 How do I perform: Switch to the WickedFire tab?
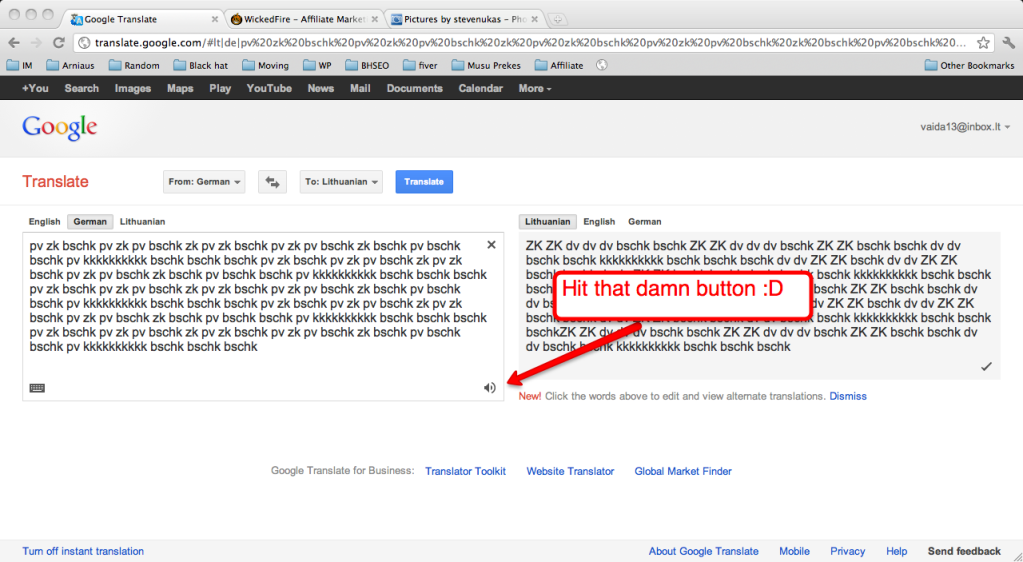pos(304,20)
